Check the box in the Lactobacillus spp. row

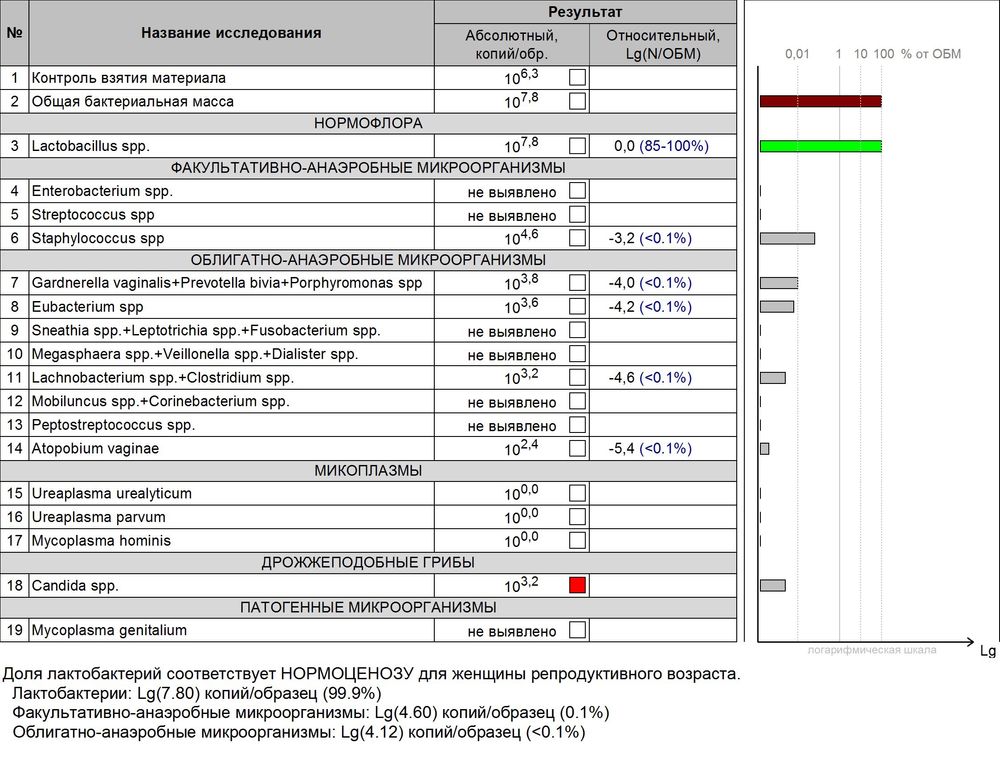[577, 146]
